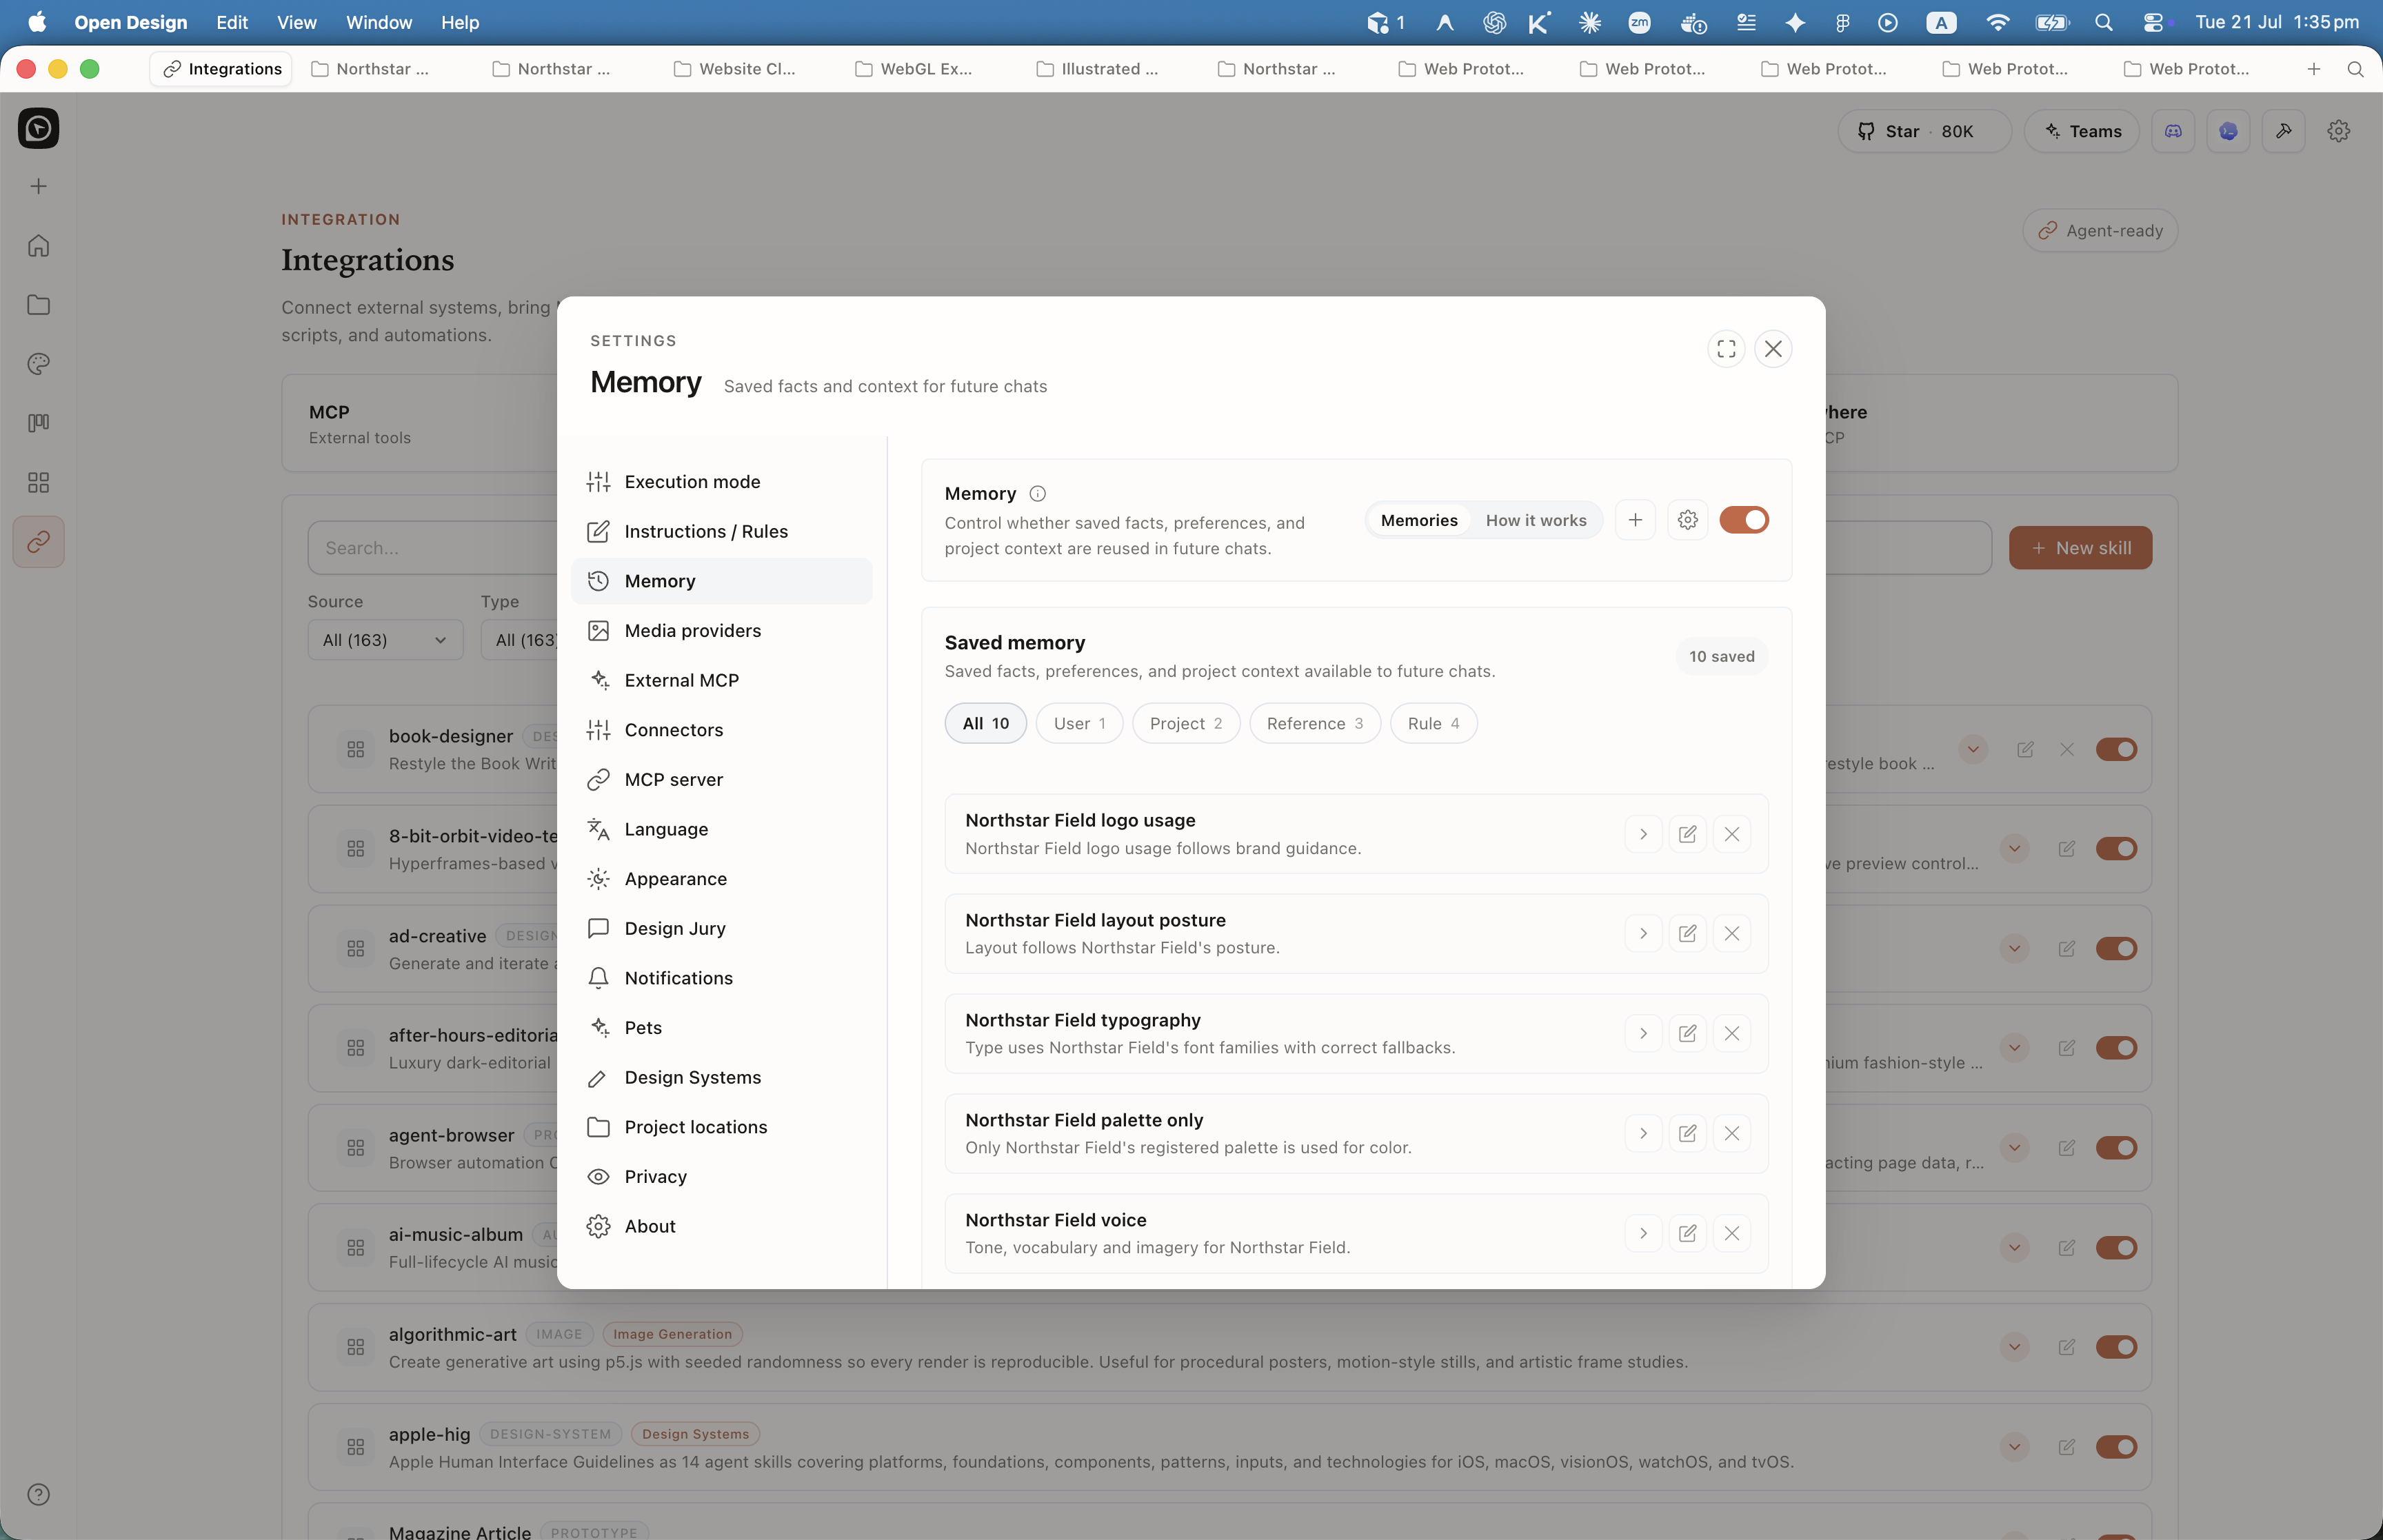Close the Settings dialog
The height and width of the screenshot is (1540, 2383).
tap(1773, 349)
